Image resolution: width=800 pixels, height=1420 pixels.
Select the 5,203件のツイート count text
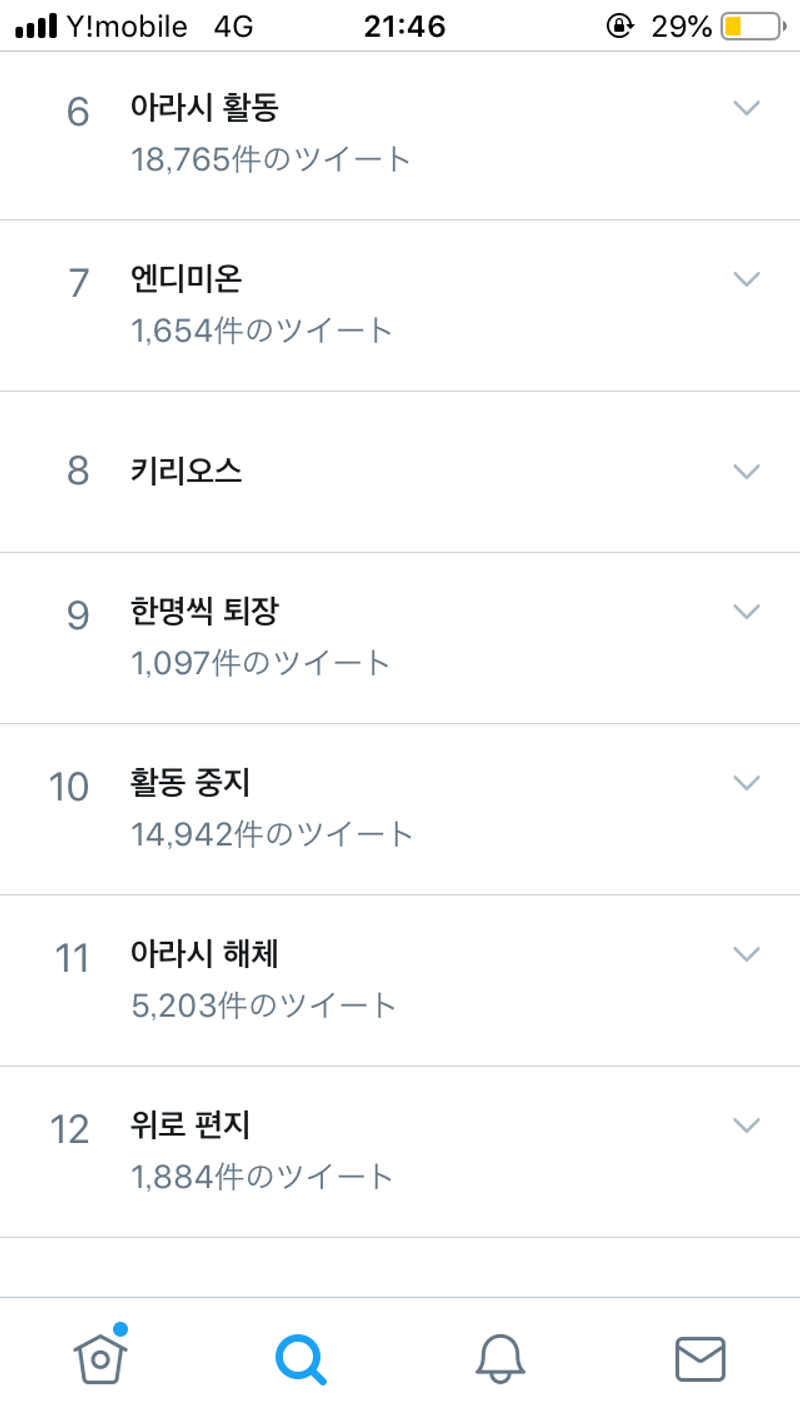(264, 1005)
